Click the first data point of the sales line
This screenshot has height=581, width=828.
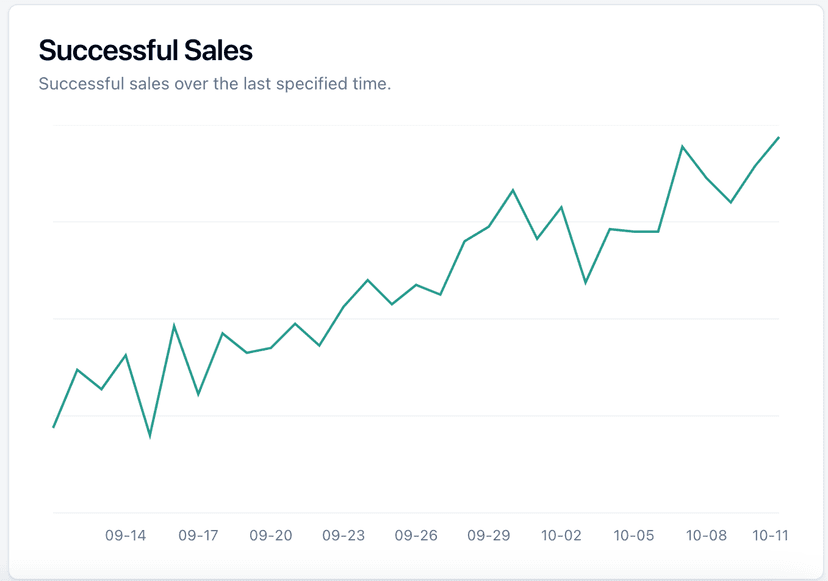coord(54,427)
